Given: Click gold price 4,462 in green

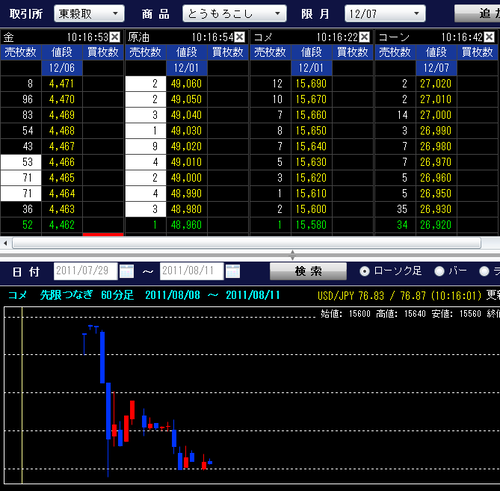Looking at the screenshot, I should point(62,225).
